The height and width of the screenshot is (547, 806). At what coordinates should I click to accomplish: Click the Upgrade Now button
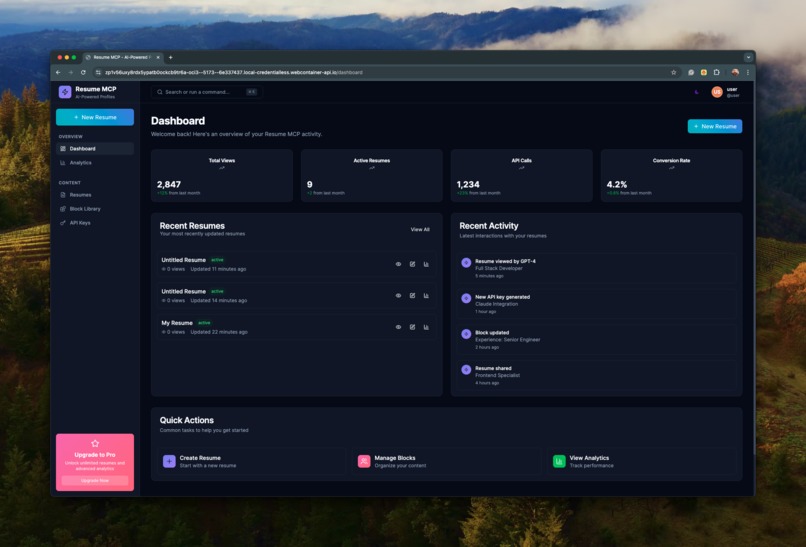point(95,481)
